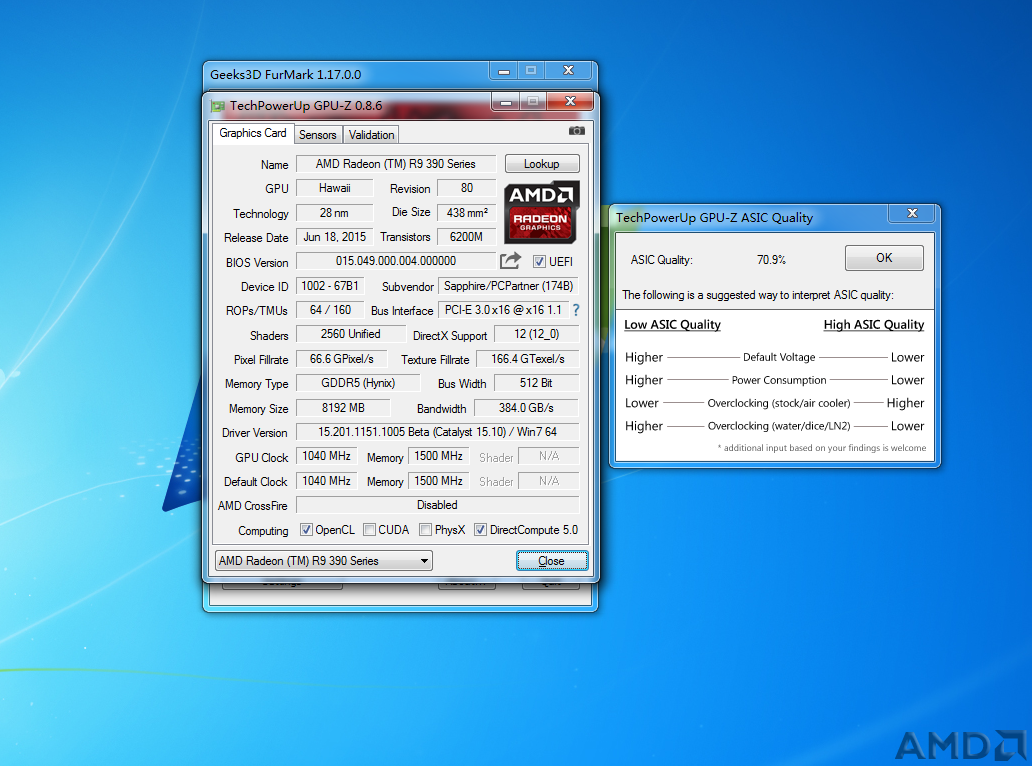Click the Overclocking (stock/air cooler) label
1032x766 pixels.
pyautogui.click(x=779, y=403)
